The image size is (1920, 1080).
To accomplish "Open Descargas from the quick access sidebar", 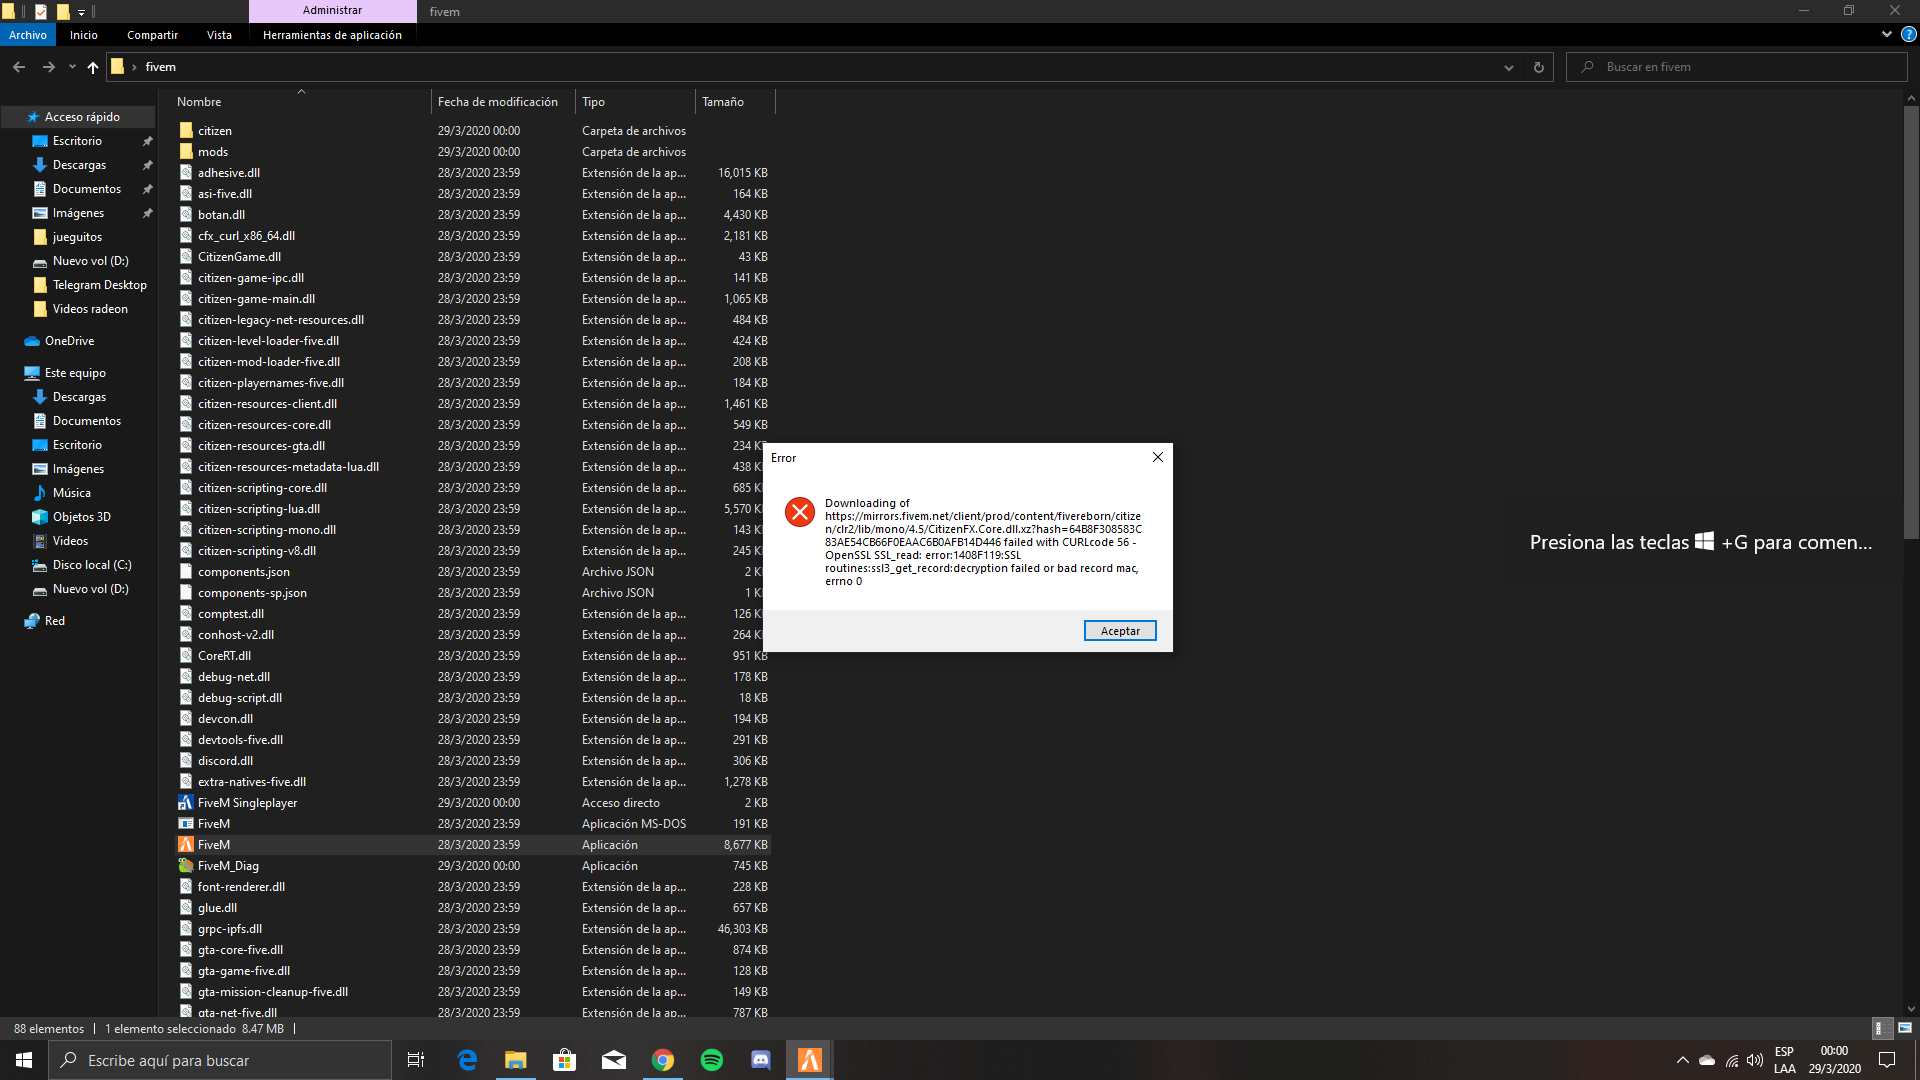I will [78, 164].
